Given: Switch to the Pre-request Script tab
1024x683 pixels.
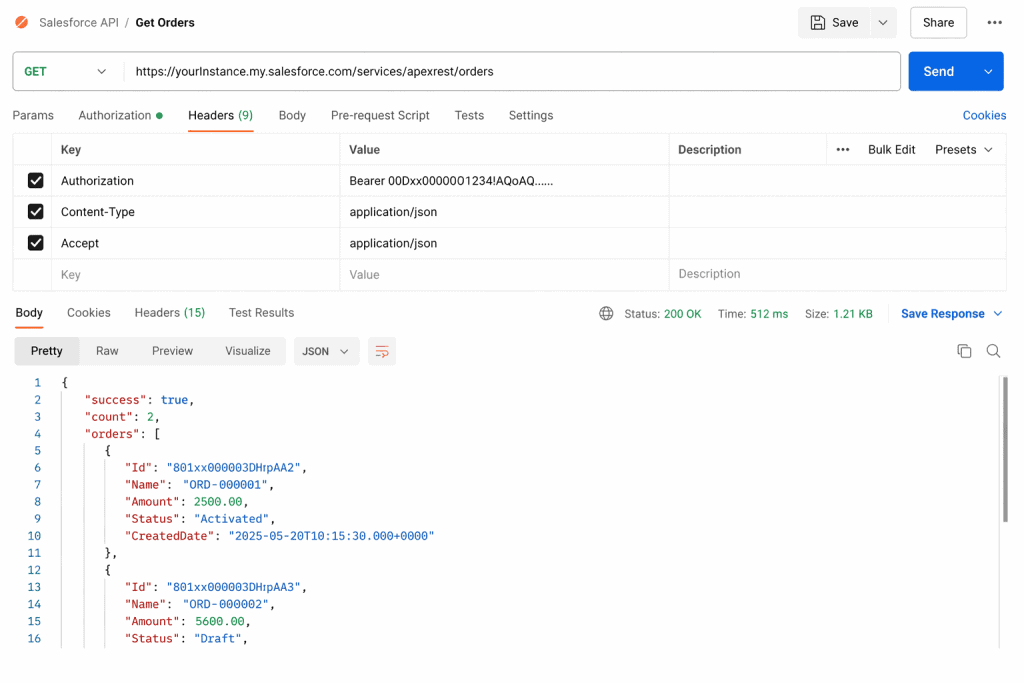Looking at the screenshot, I should pyautogui.click(x=380, y=115).
